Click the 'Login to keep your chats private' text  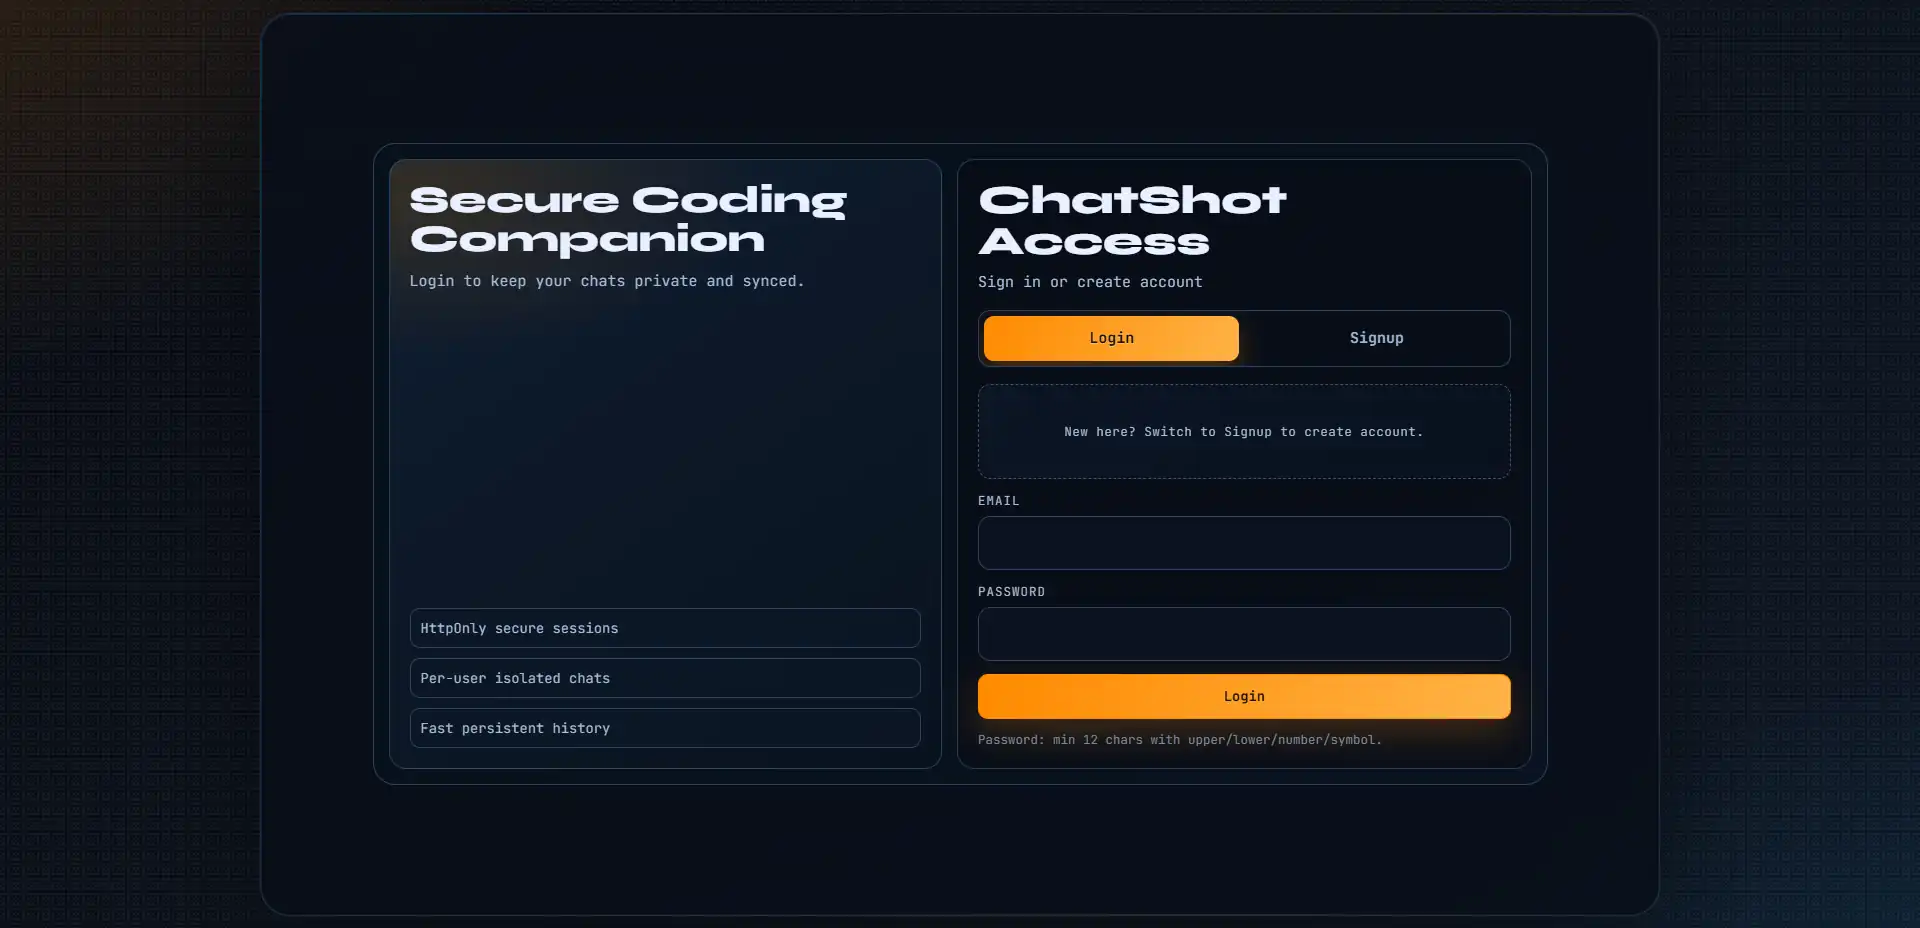(x=607, y=281)
